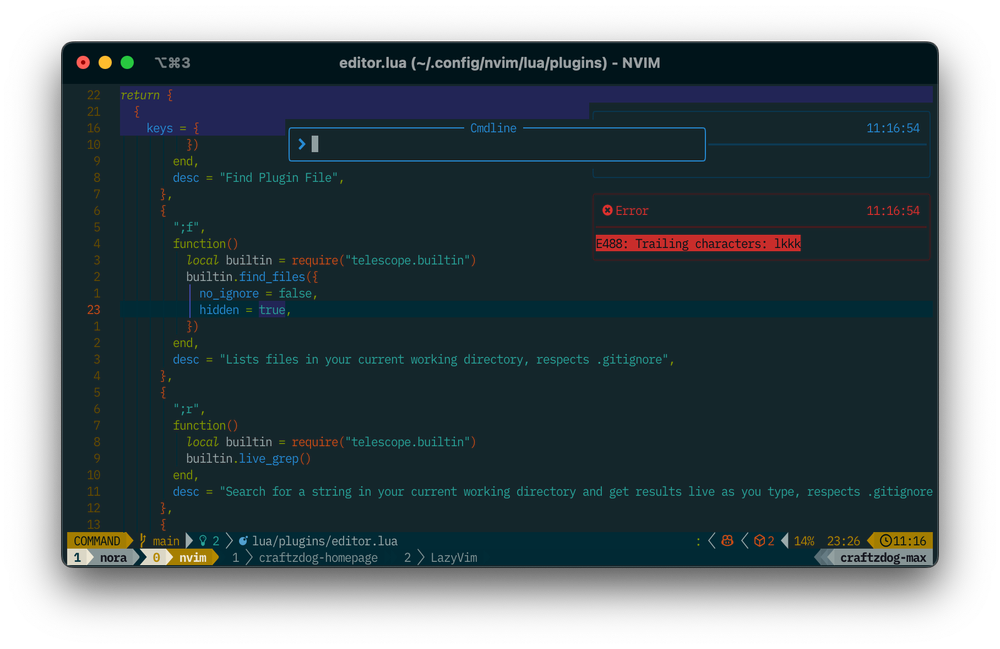Click the Error badge icon in the notification popup
The image size is (1000, 649).
(608, 211)
